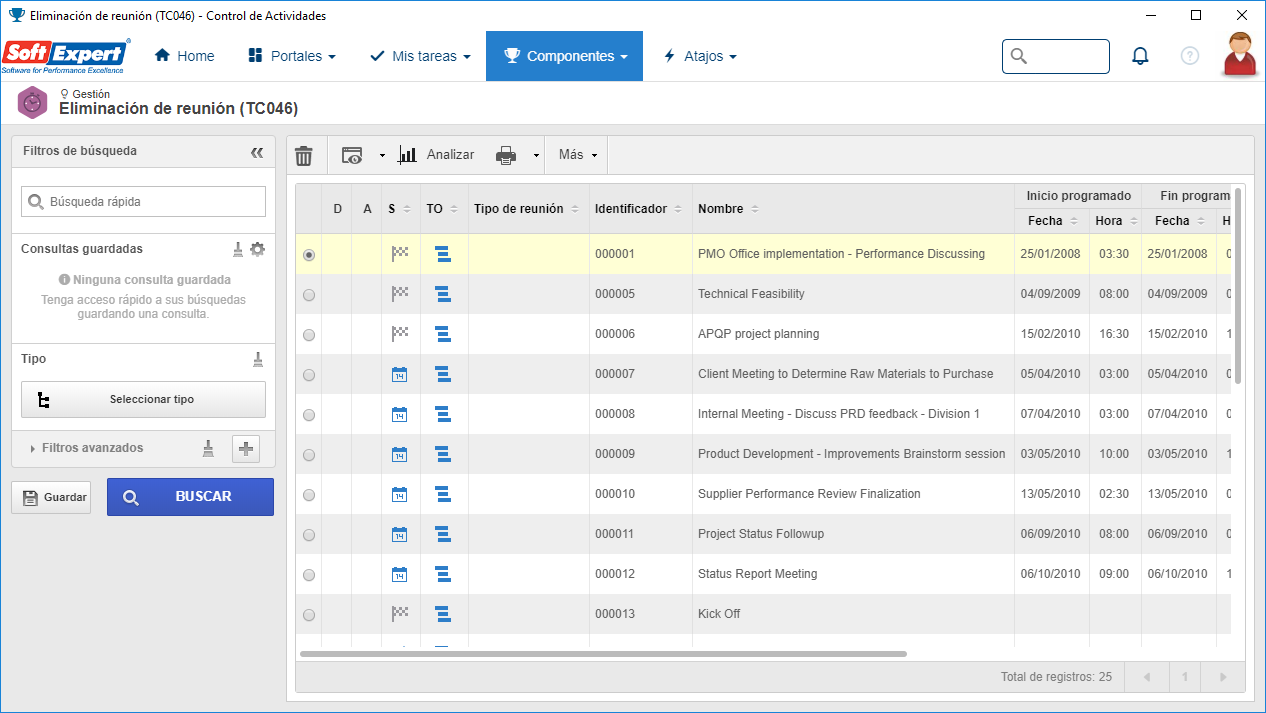Viewport: 1266px width, 713px height.
Task: Click the Analizar chart button
Action: [436, 155]
